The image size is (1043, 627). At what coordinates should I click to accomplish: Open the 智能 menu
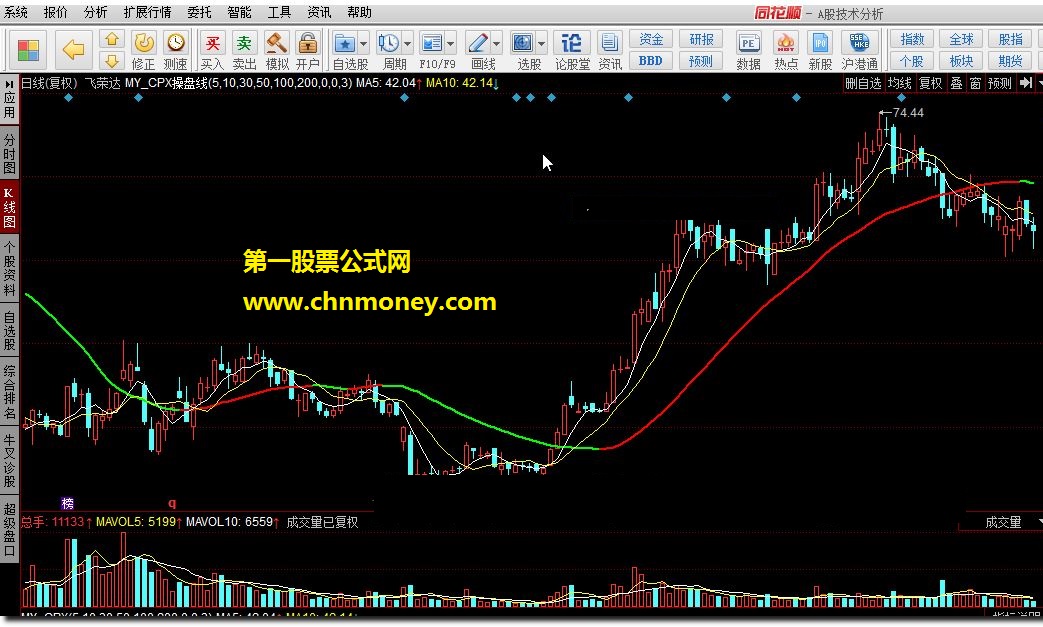239,12
